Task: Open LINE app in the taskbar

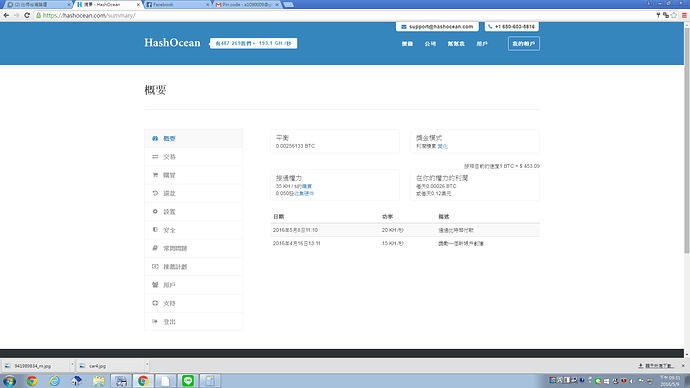Action: click(x=188, y=381)
